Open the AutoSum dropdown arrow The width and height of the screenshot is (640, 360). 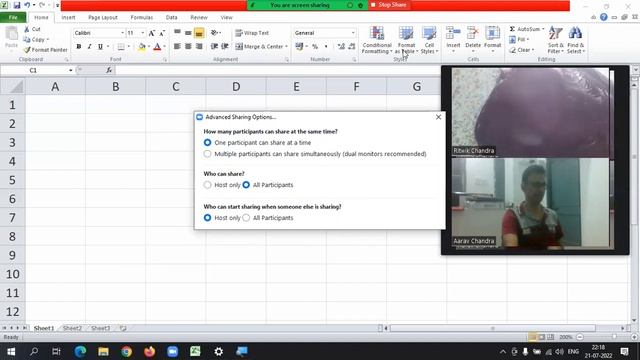(x=543, y=29)
